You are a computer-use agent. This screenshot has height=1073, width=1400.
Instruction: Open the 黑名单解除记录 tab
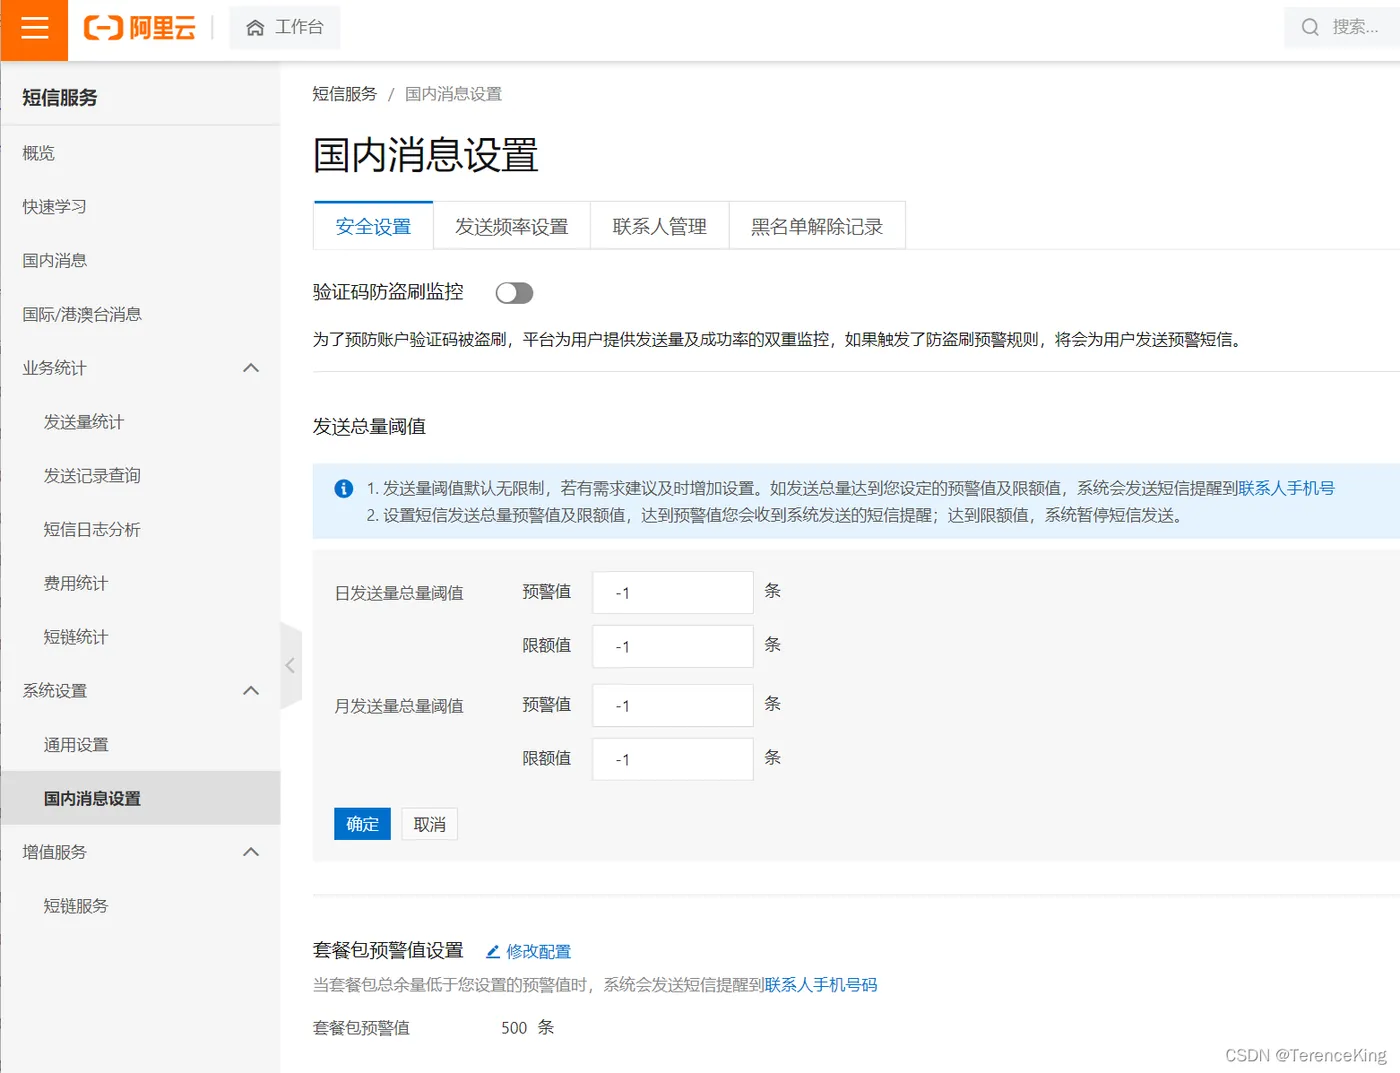click(x=817, y=226)
